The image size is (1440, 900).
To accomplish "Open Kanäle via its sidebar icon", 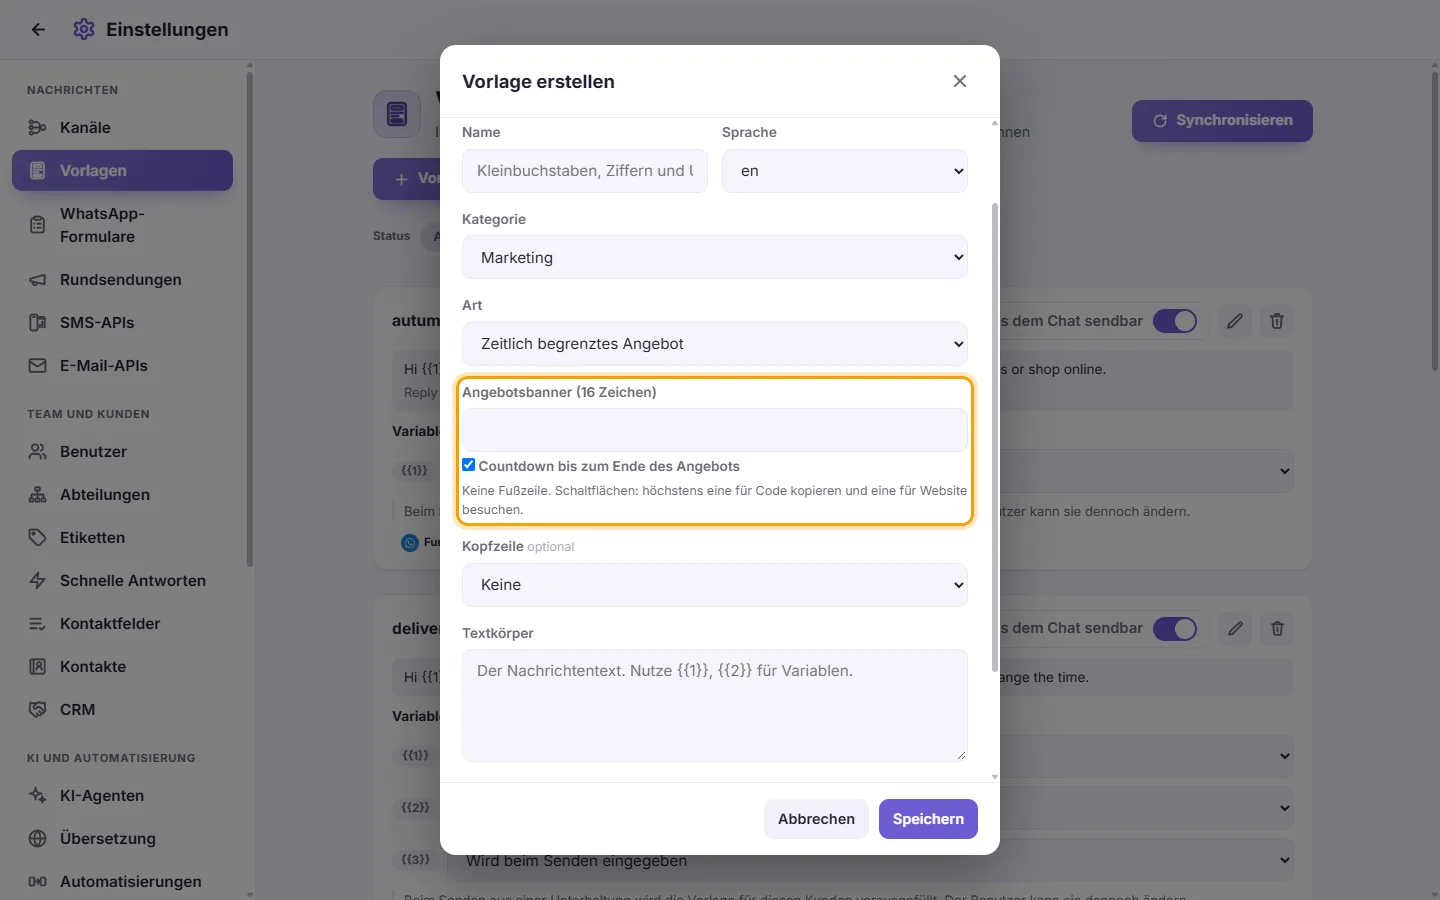I will (x=37, y=128).
